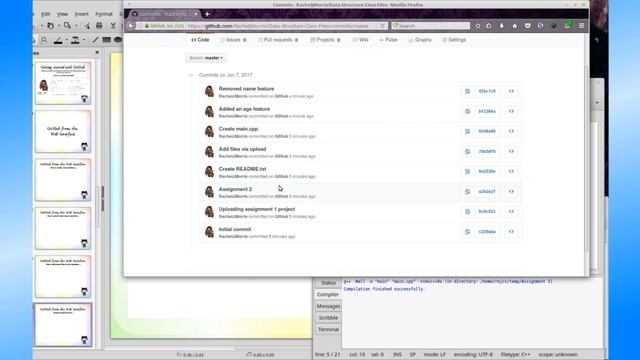Switch to Scribble tab in Geany
Viewport: 640px width, 360px height.
(328, 318)
